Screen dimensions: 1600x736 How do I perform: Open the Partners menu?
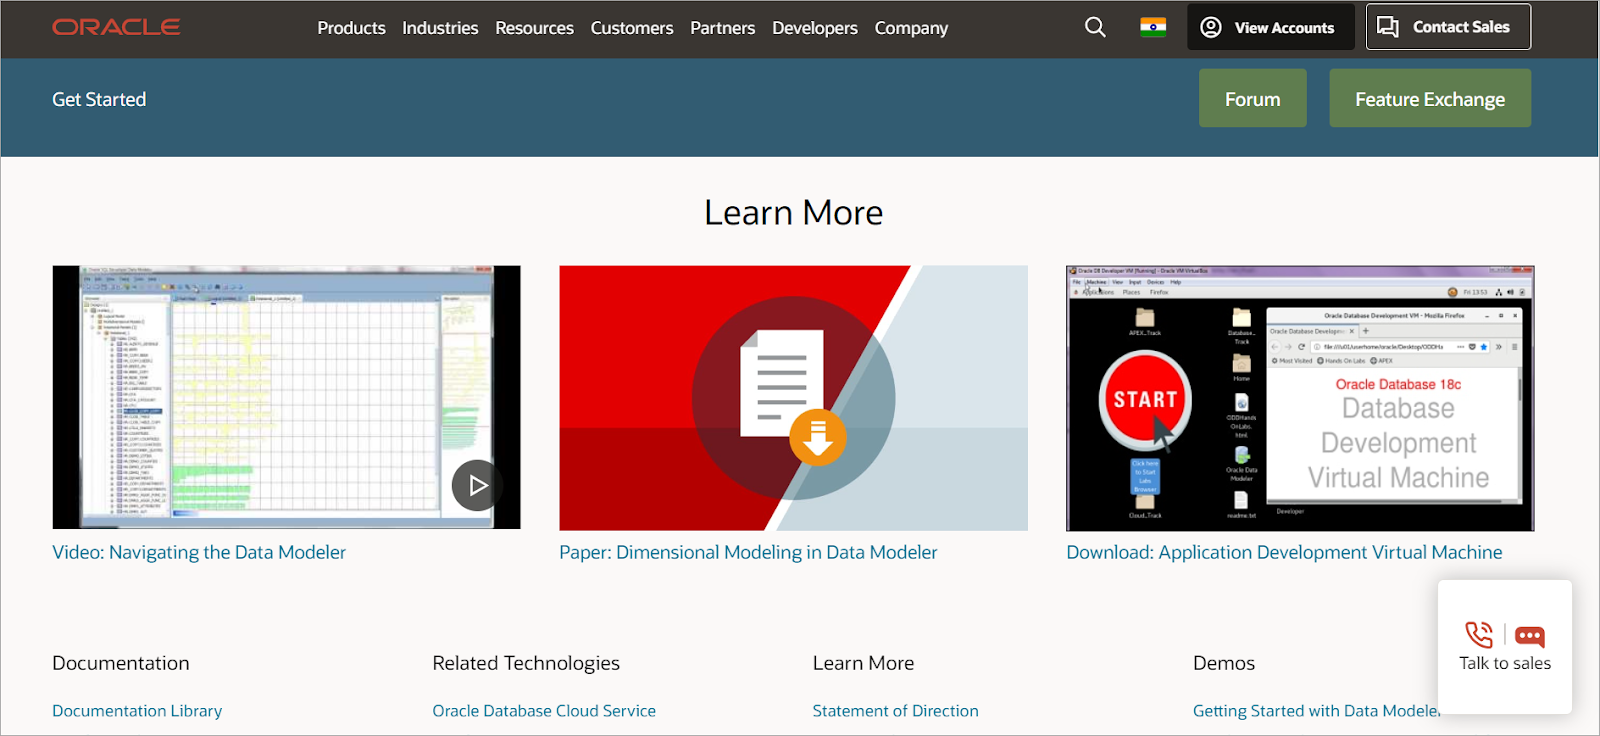pyautogui.click(x=722, y=28)
